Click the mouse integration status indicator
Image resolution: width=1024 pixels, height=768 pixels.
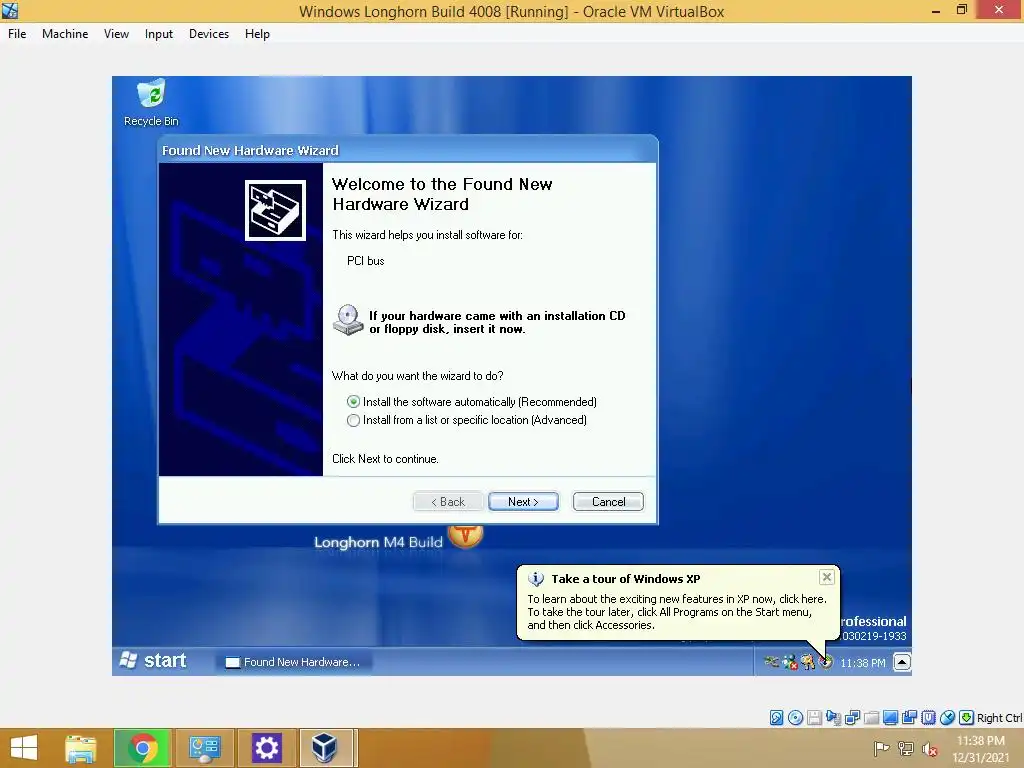(948, 718)
